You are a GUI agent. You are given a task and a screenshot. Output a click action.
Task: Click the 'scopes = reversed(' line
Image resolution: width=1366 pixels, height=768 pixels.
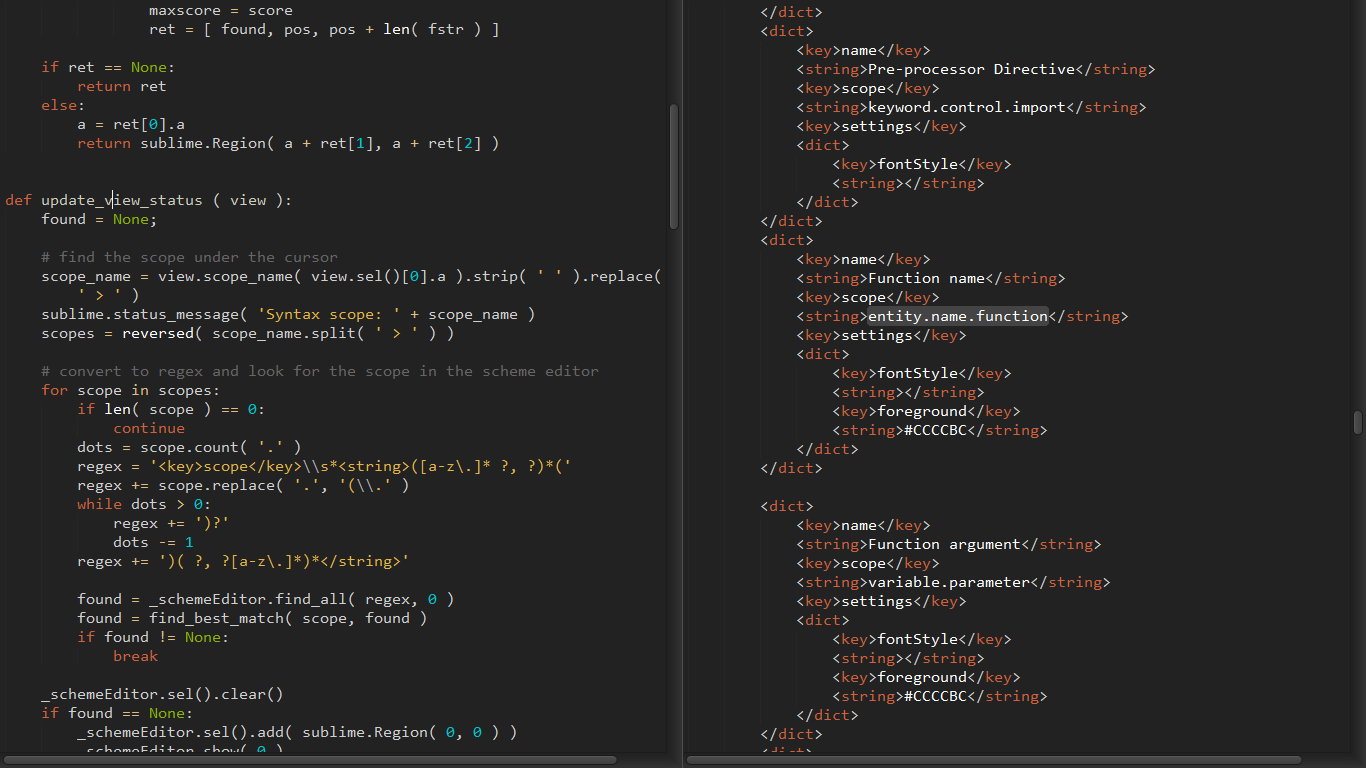pos(248,334)
